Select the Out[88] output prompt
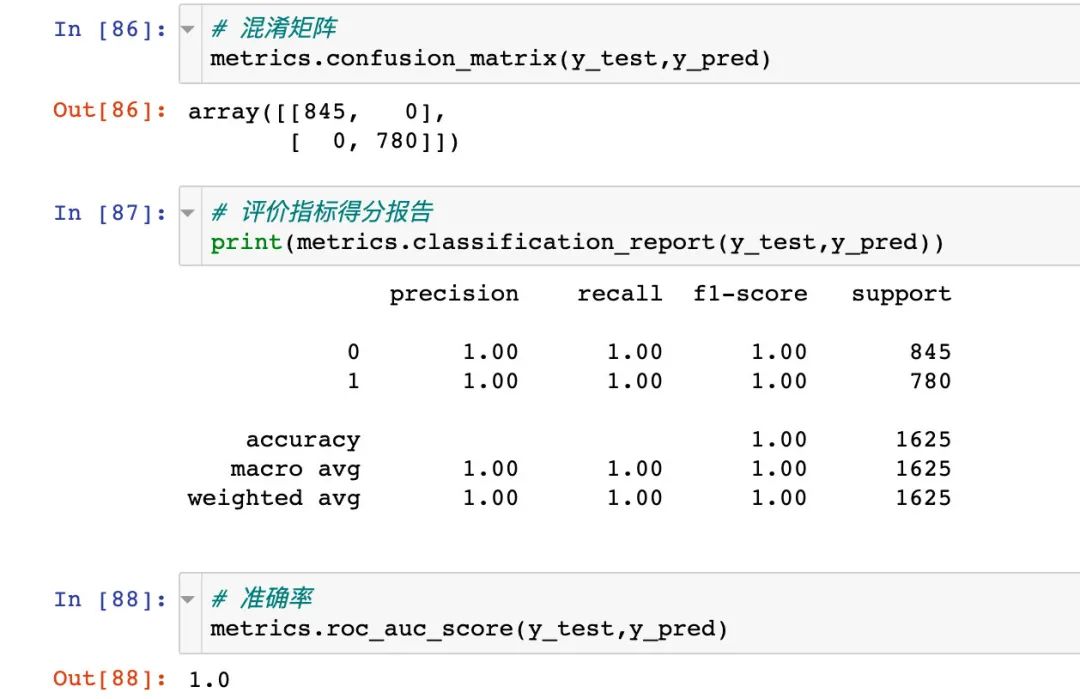 [110, 679]
